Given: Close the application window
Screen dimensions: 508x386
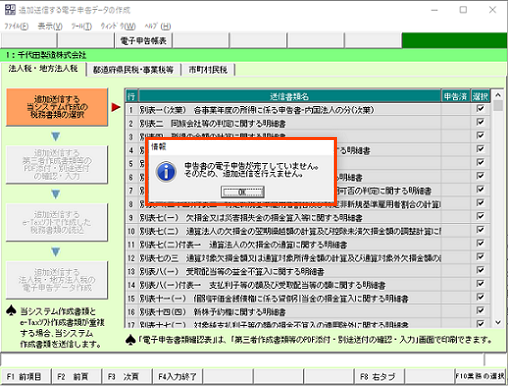Looking at the screenshot, I should point(492,10).
